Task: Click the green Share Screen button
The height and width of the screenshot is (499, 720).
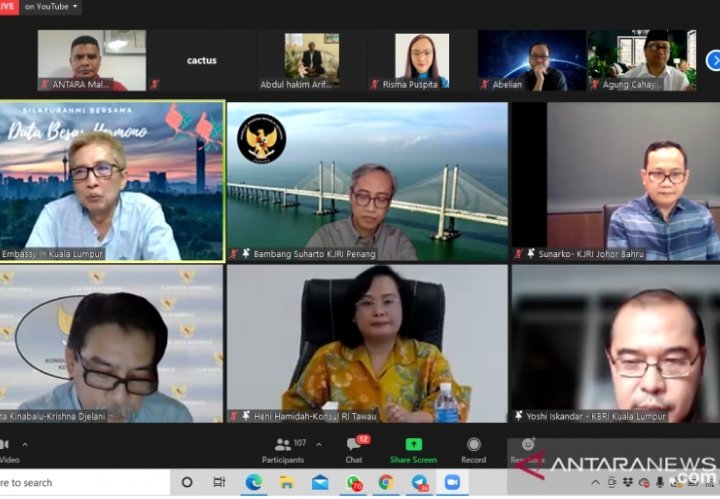Action: tap(413, 449)
